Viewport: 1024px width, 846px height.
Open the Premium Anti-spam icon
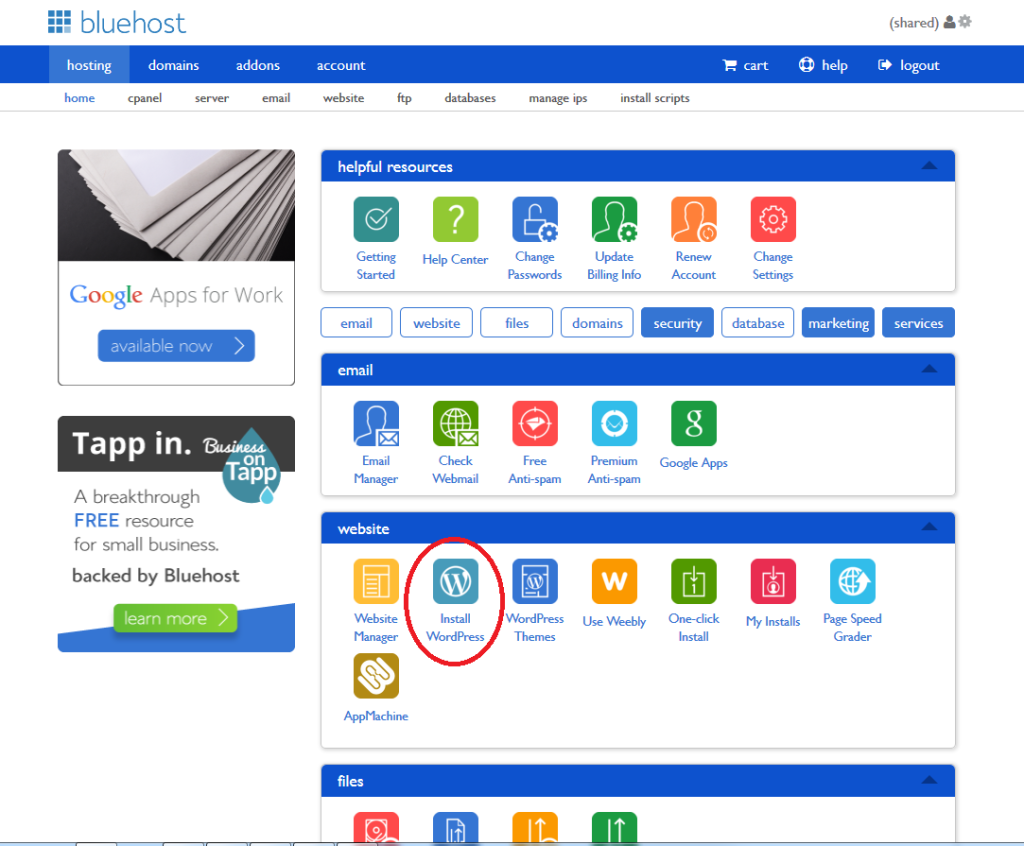click(x=614, y=423)
